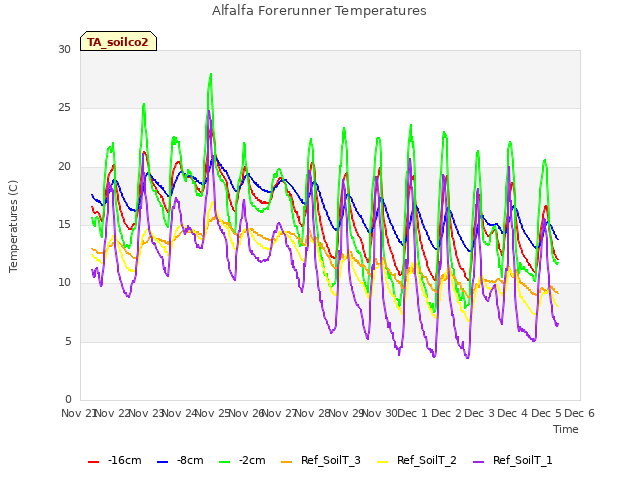
Task: Toggle the -16cm legend entry
Action: tap(115, 460)
